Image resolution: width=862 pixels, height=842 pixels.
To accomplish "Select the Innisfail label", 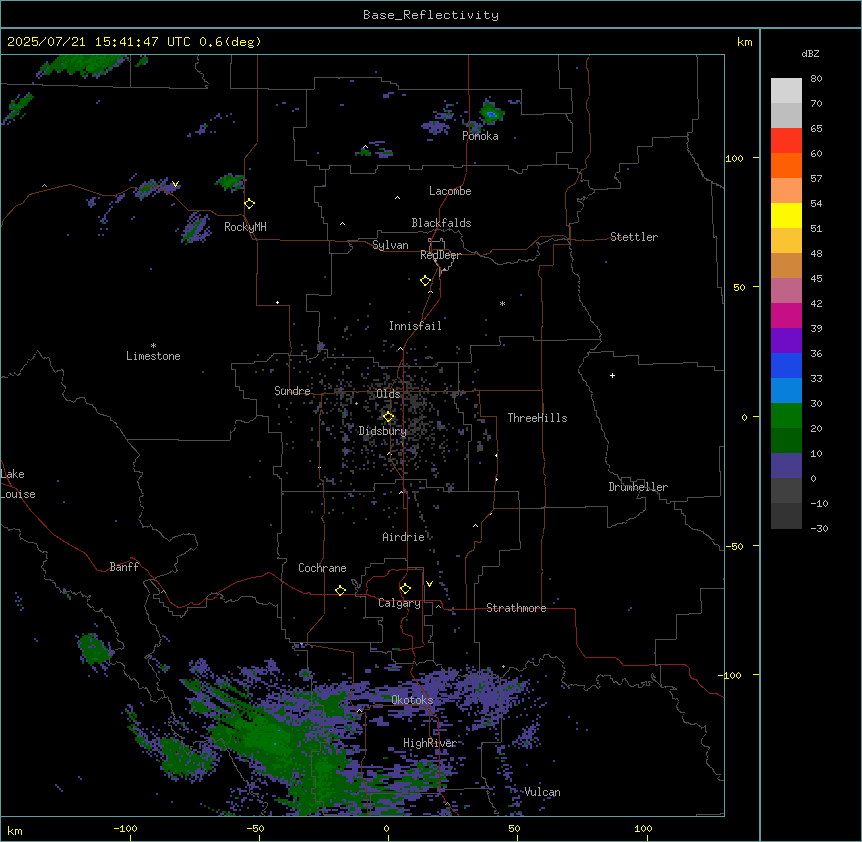I will pyautogui.click(x=415, y=326).
